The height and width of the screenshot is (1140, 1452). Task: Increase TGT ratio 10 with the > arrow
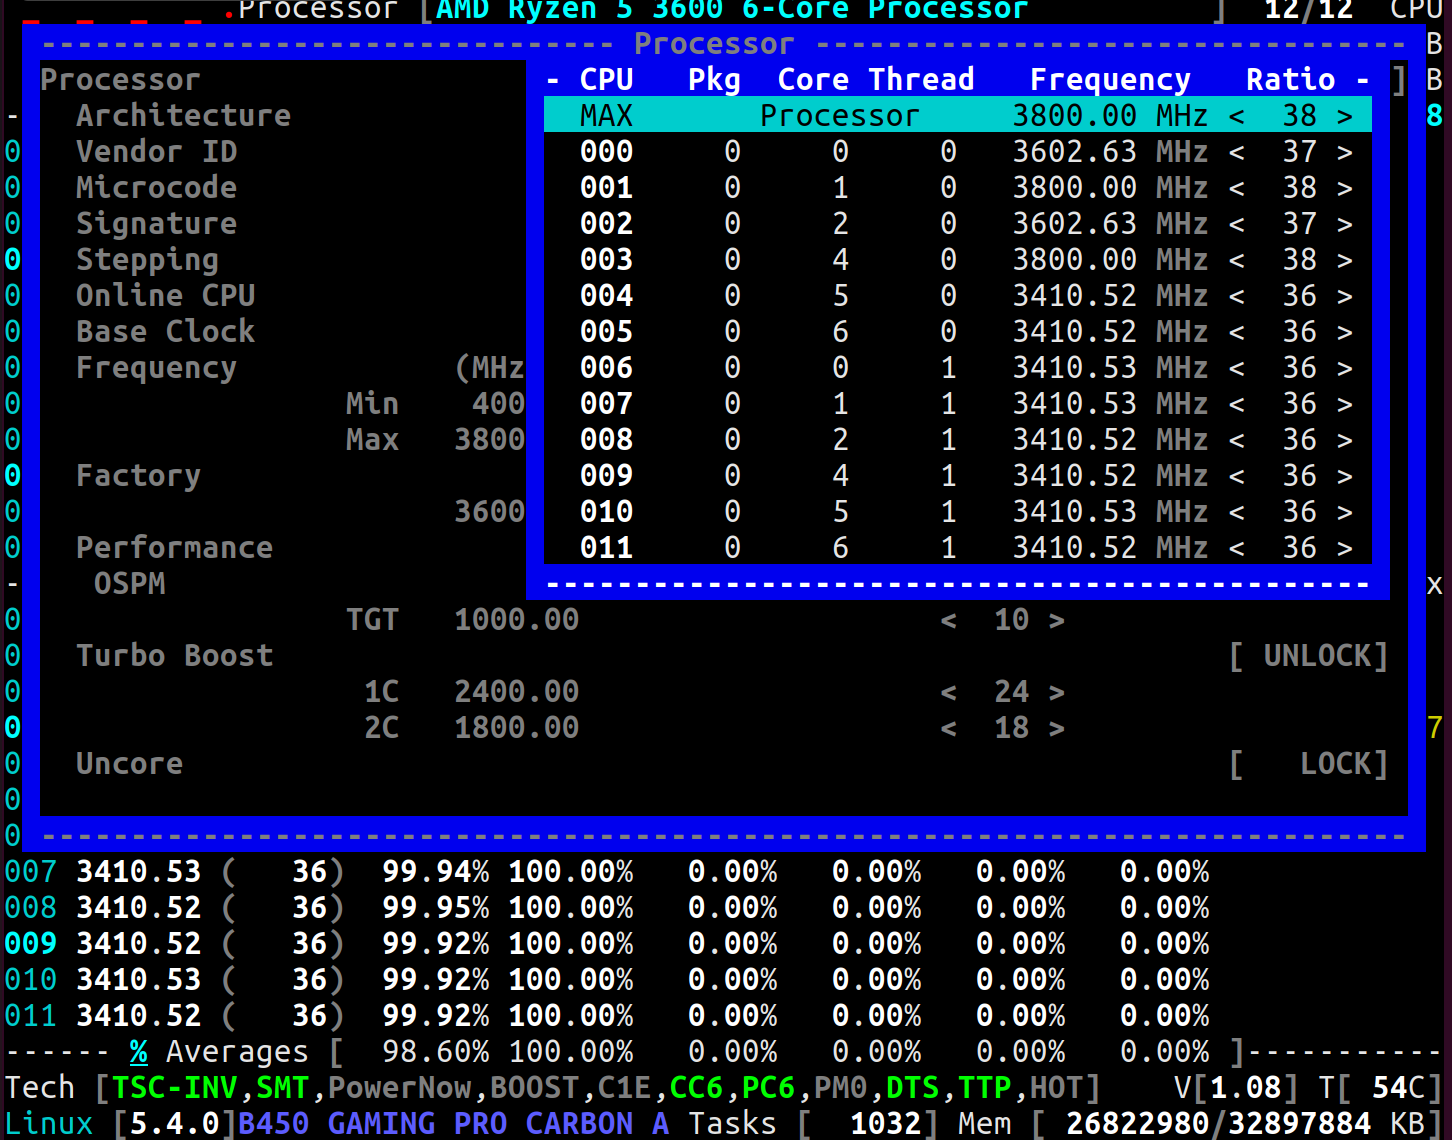click(x=1056, y=620)
